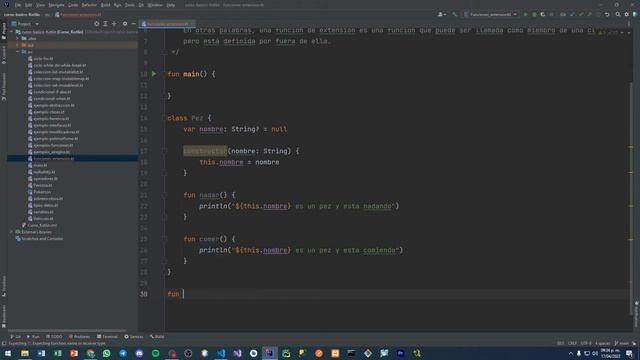
Task: Expand External Libraries node
Action: click(12, 232)
